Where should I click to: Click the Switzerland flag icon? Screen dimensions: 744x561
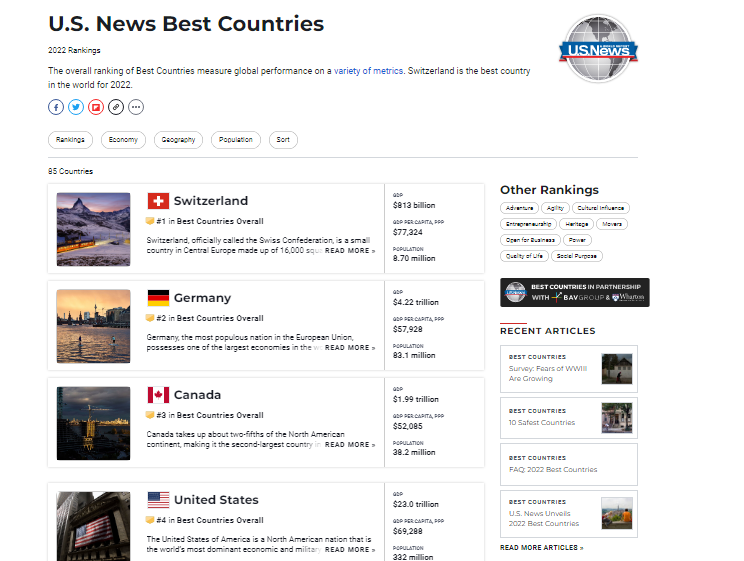(x=158, y=201)
